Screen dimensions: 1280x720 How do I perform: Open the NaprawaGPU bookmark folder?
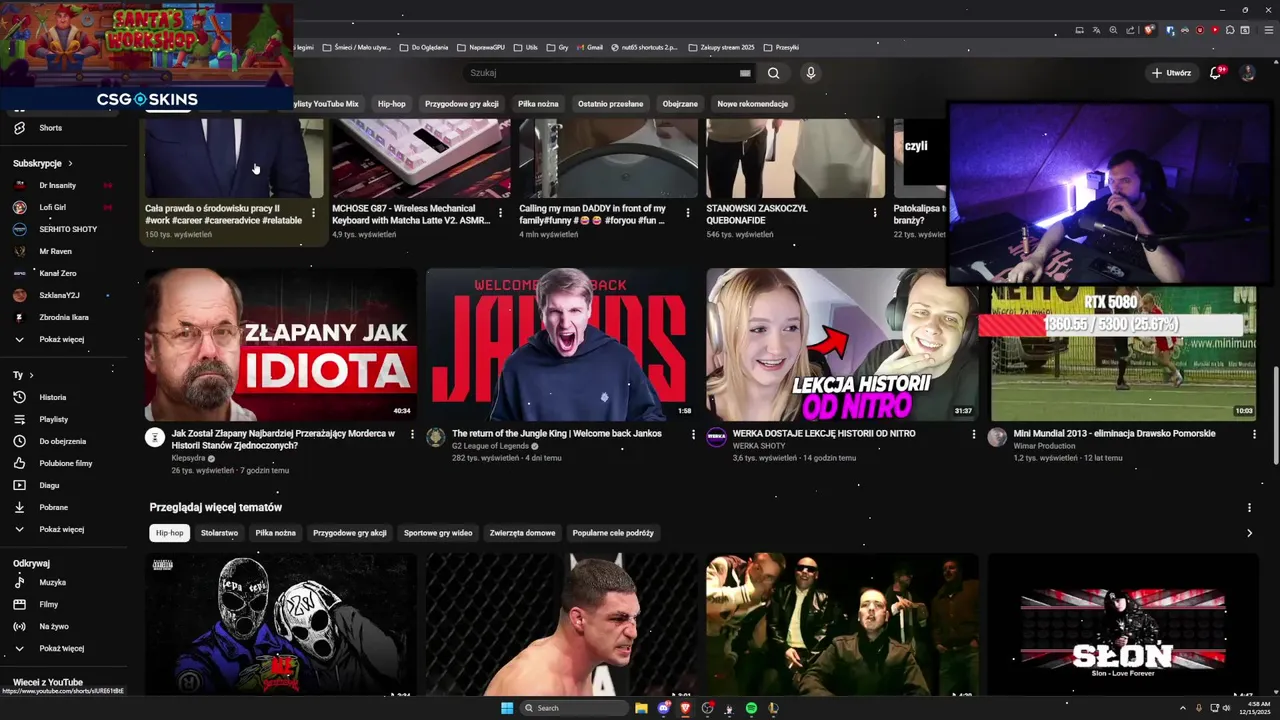point(483,47)
